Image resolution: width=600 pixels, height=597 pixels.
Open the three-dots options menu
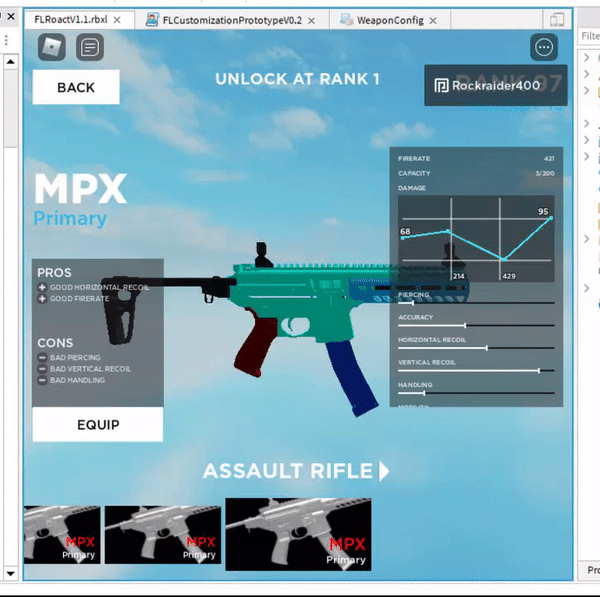544,47
